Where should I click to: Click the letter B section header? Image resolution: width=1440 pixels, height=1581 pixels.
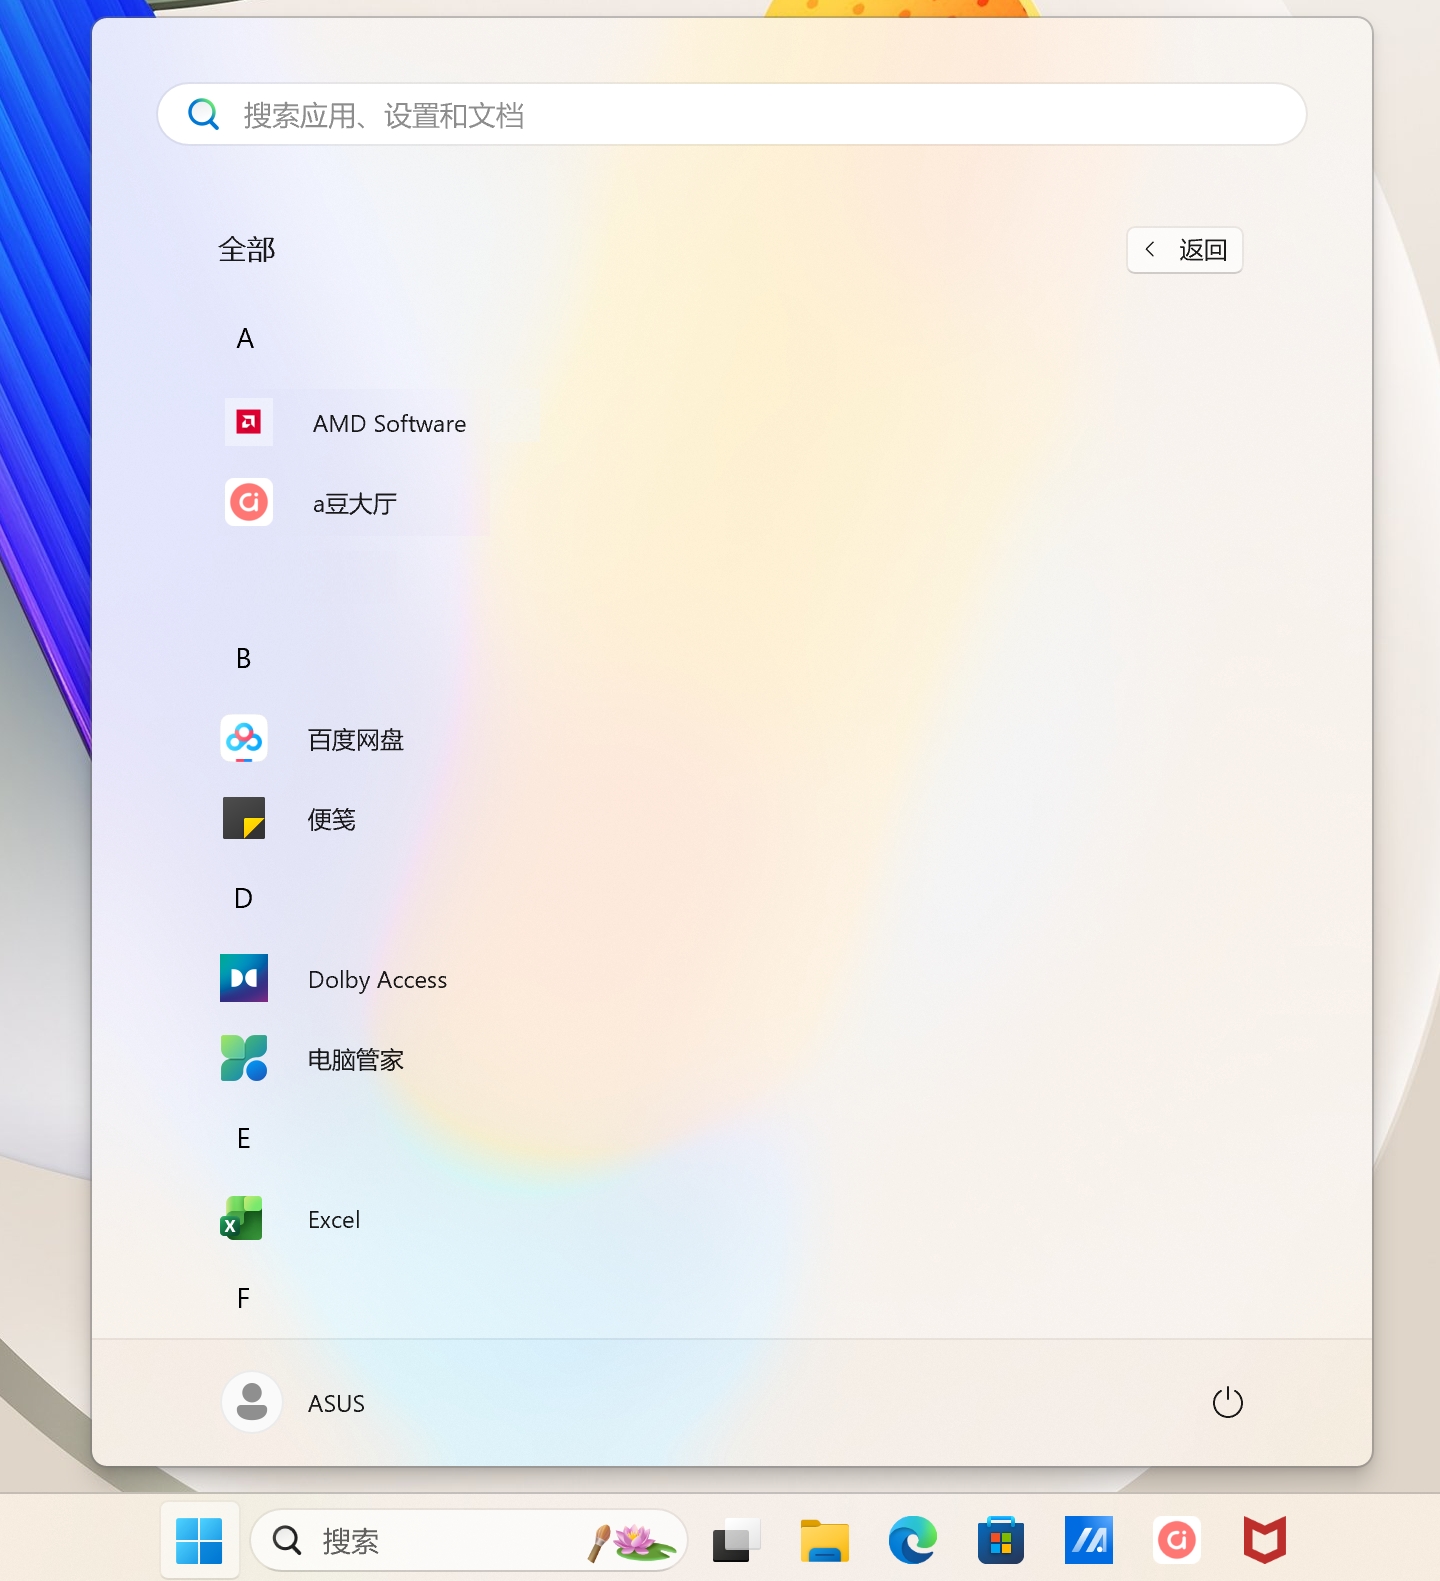[244, 659]
